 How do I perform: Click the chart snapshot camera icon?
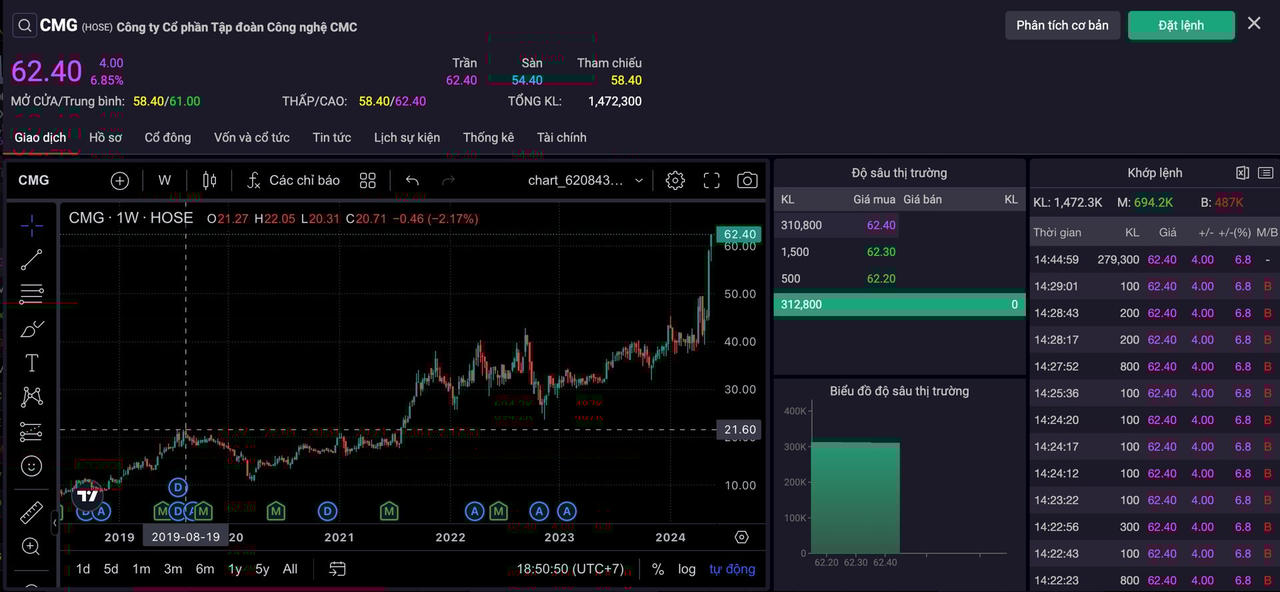click(747, 180)
